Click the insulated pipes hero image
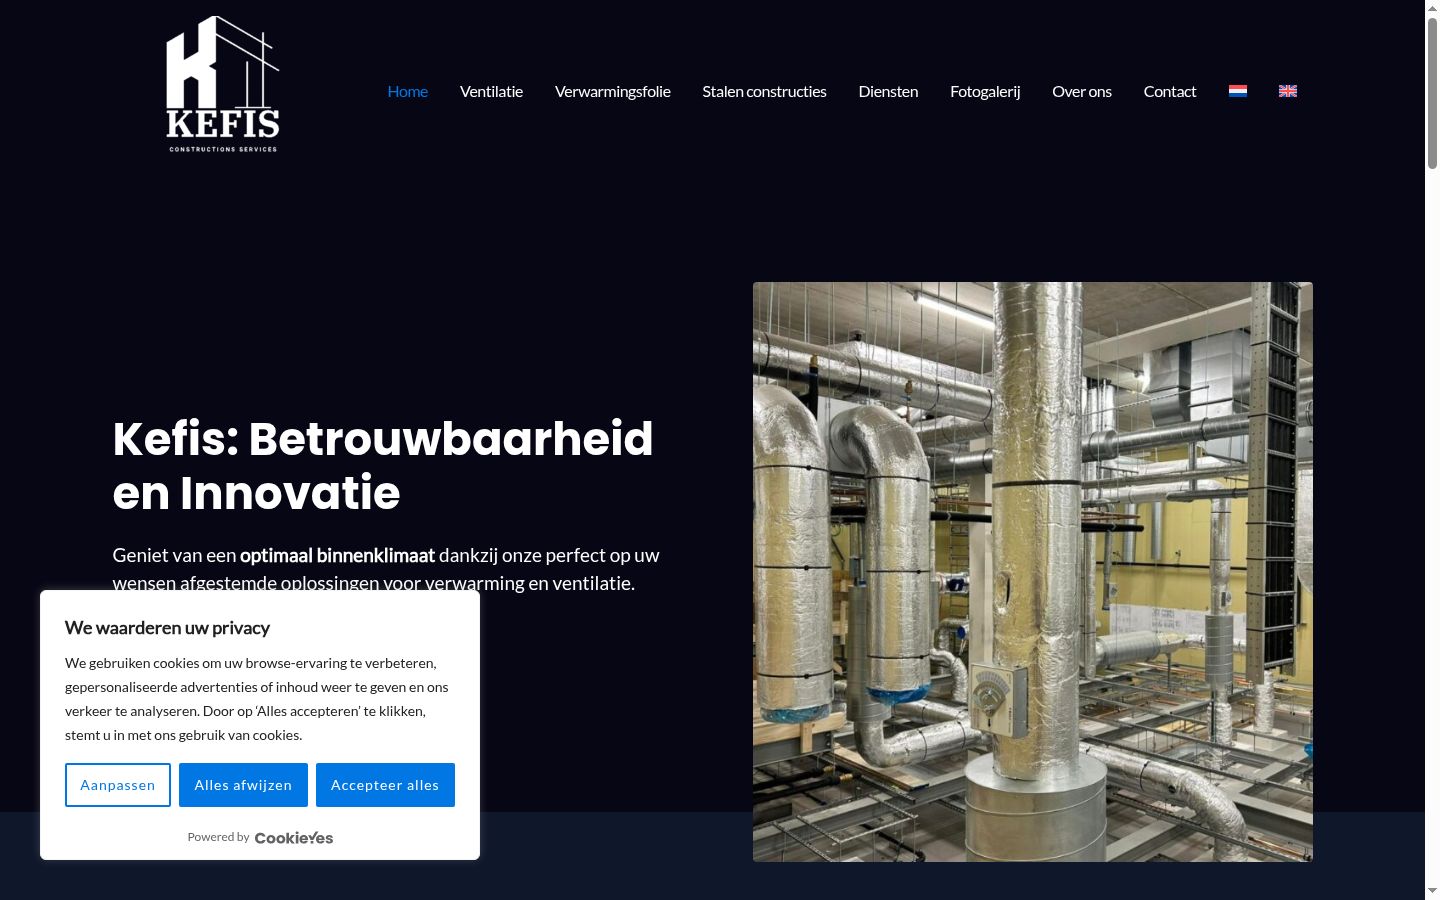The width and height of the screenshot is (1440, 900). point(1033,572)
